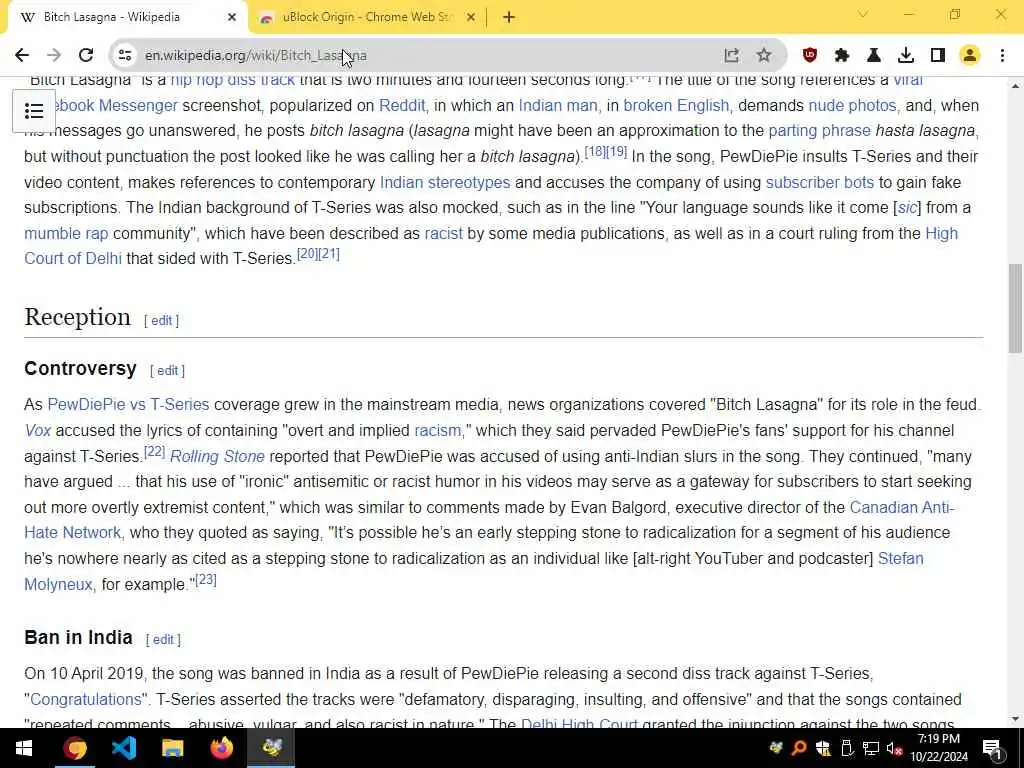Open a new browser tab
Image resolution: width=1024 pixels, height=768 pixels.
point(509,17)
